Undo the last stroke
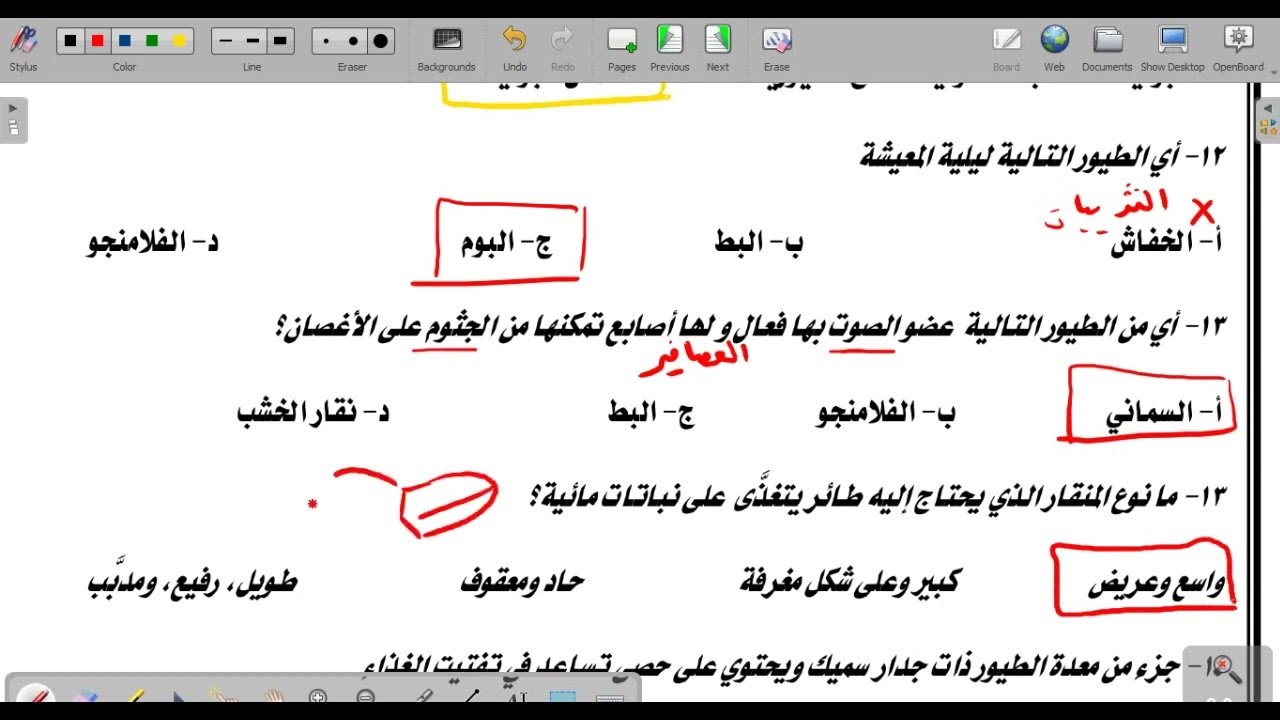Screen dimensions: 1280x720 tap(514, 48)
